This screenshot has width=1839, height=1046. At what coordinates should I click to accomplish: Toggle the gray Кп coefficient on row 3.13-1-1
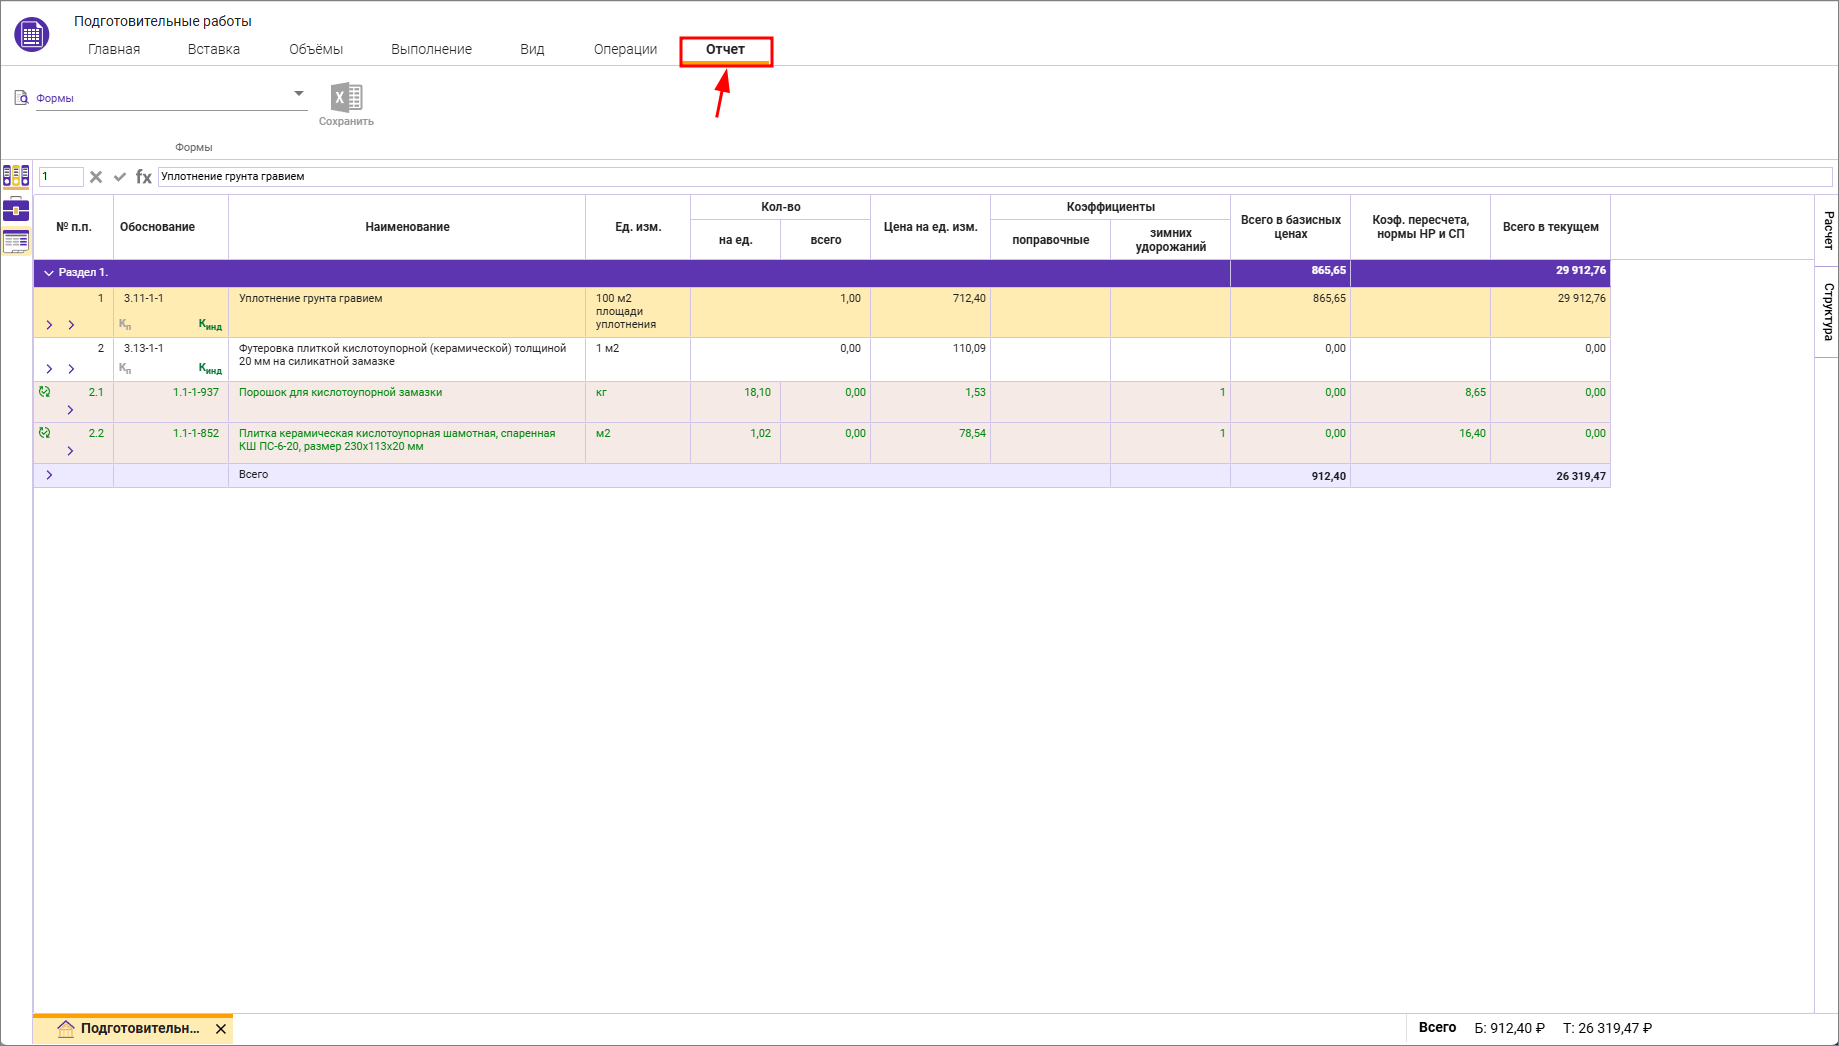coord(125,369)
